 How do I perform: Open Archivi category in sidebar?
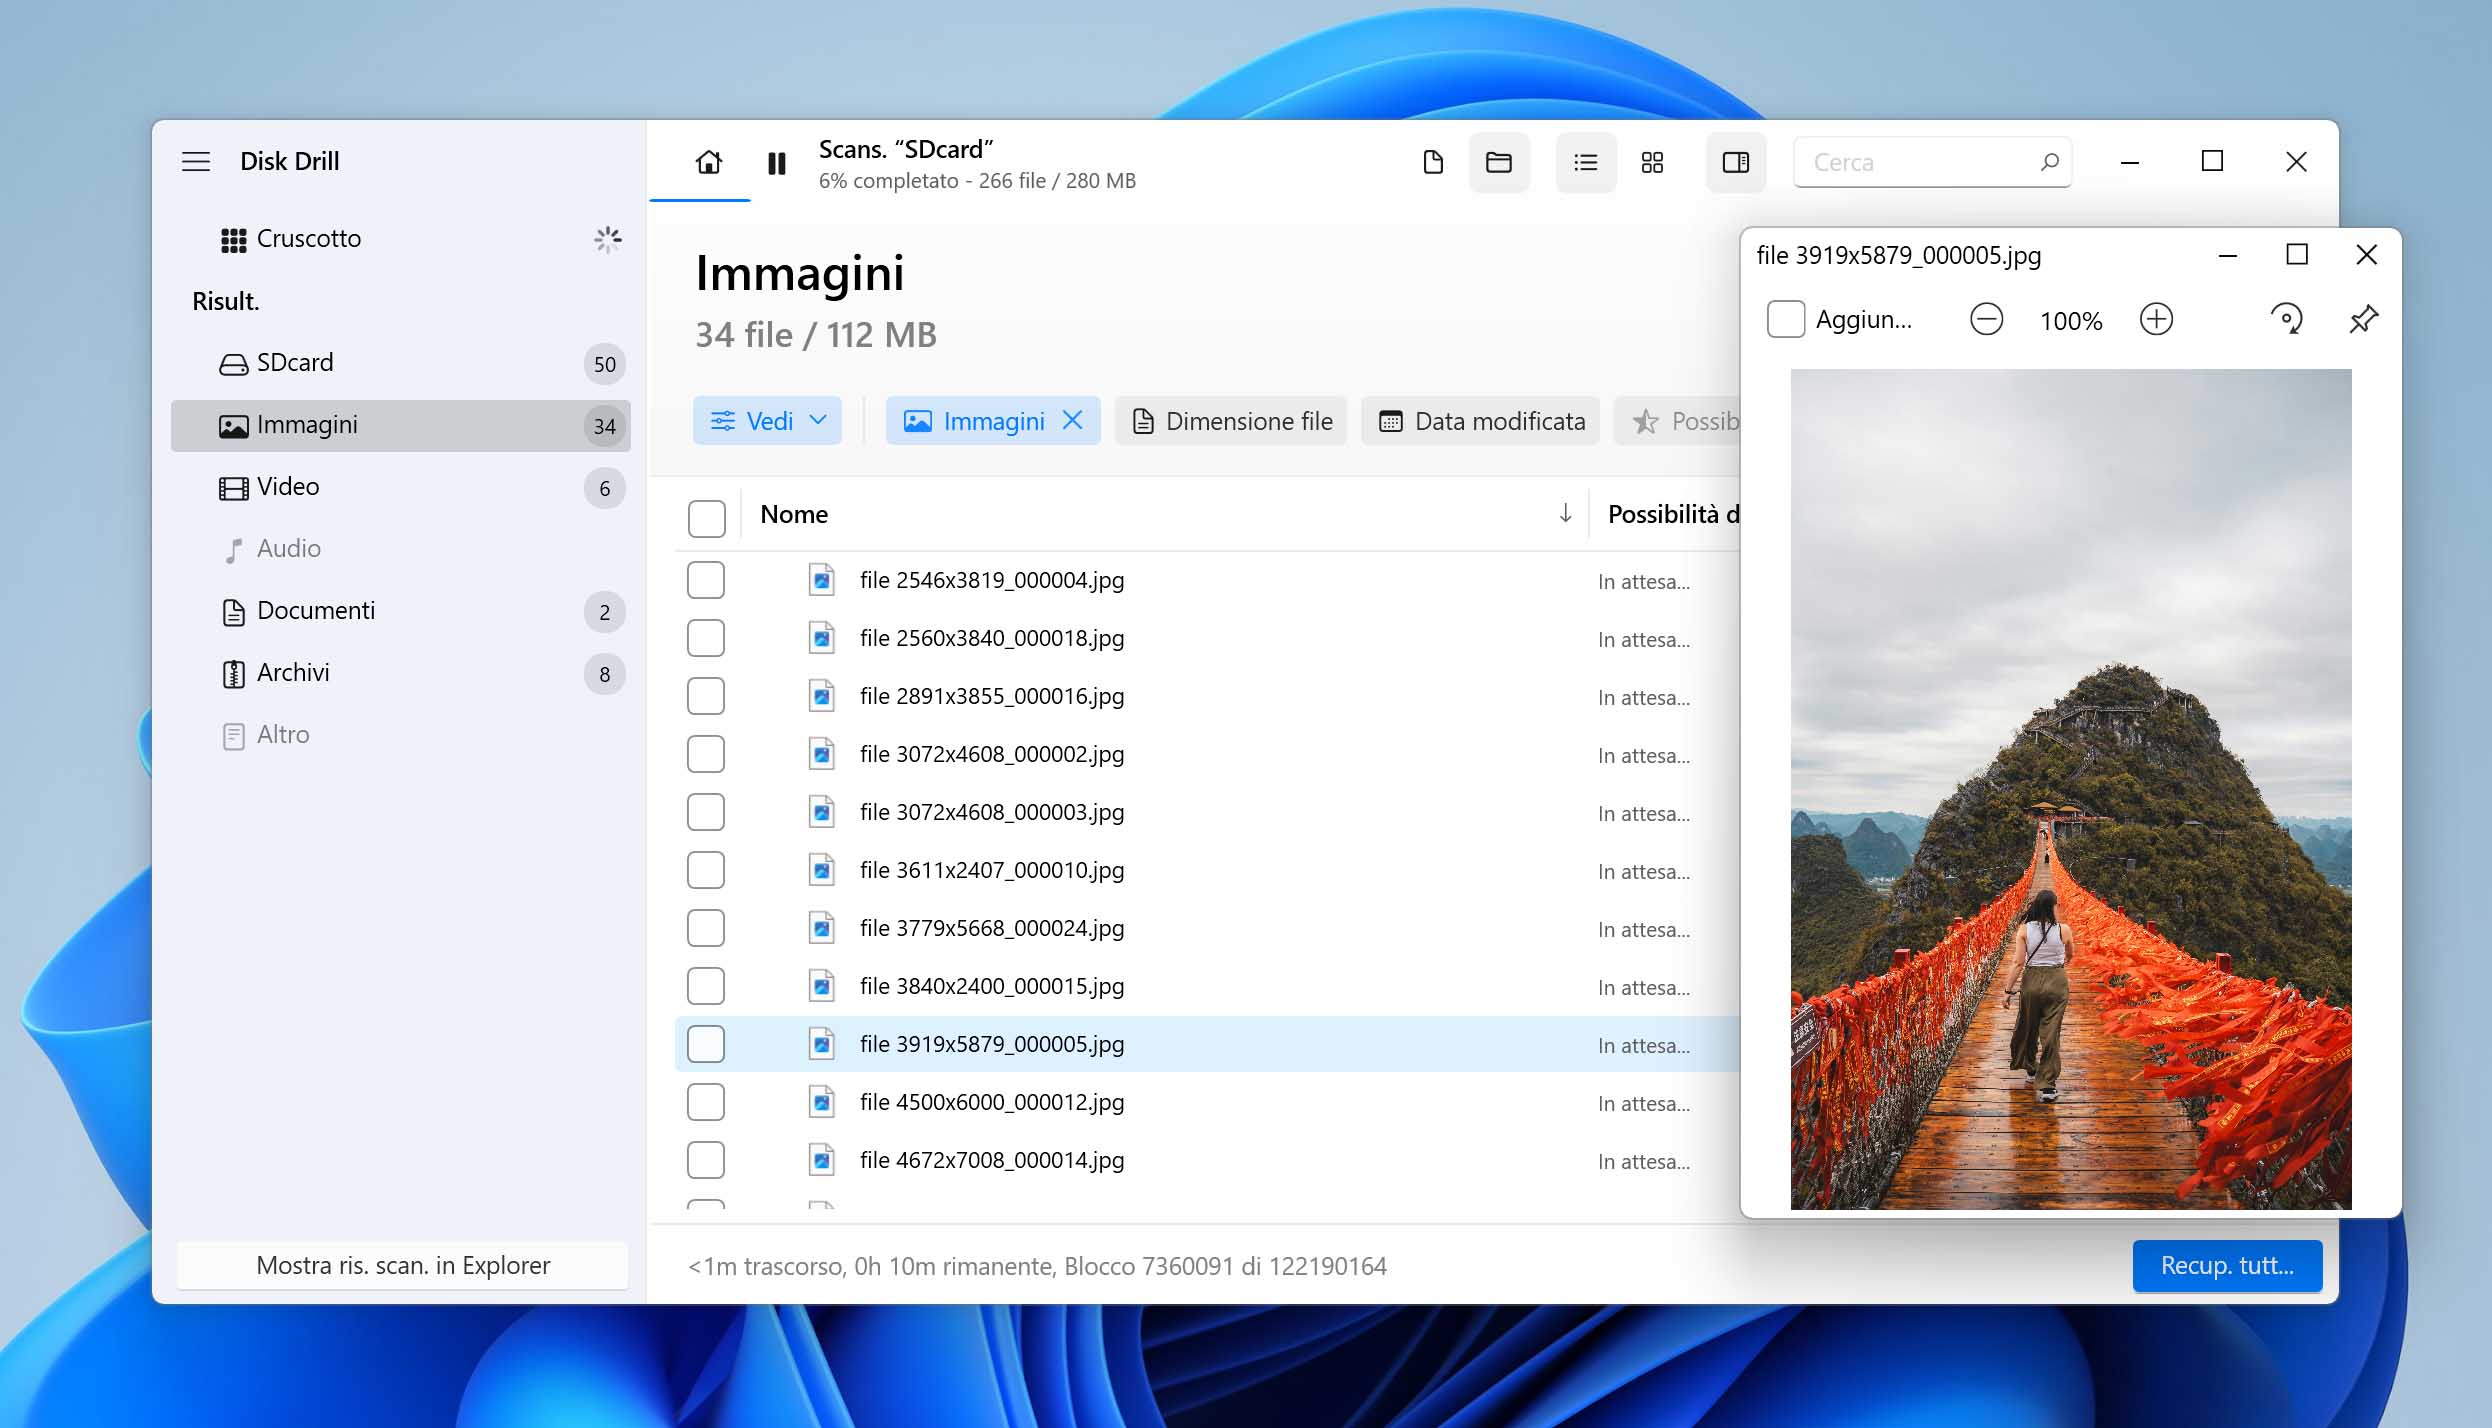400,673
